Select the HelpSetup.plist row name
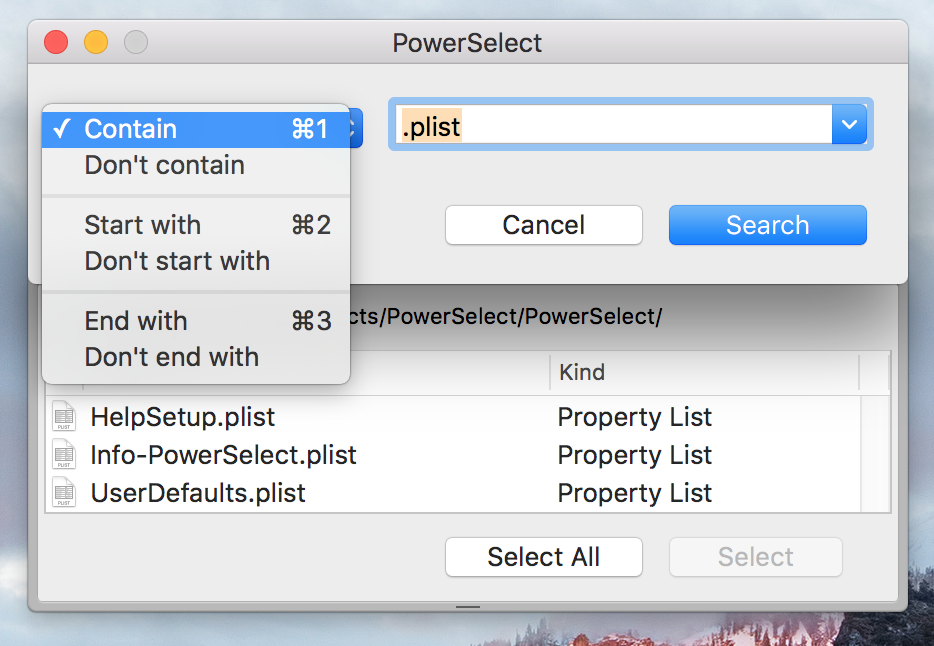934x646 pixels. (x=182, y=417)
